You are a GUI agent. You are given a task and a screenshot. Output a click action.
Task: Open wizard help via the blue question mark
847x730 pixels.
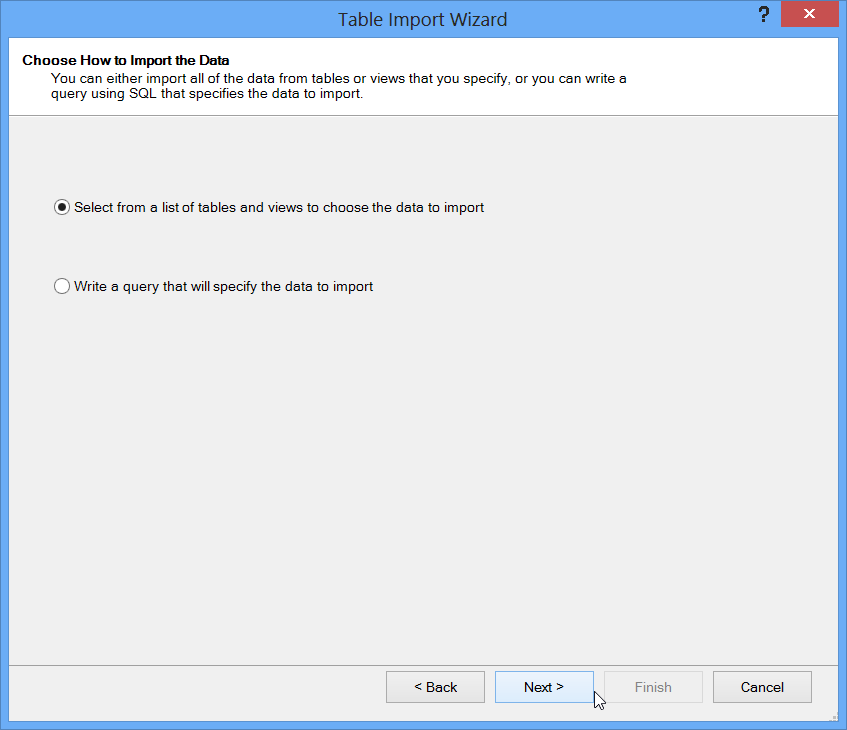(764, 14)
